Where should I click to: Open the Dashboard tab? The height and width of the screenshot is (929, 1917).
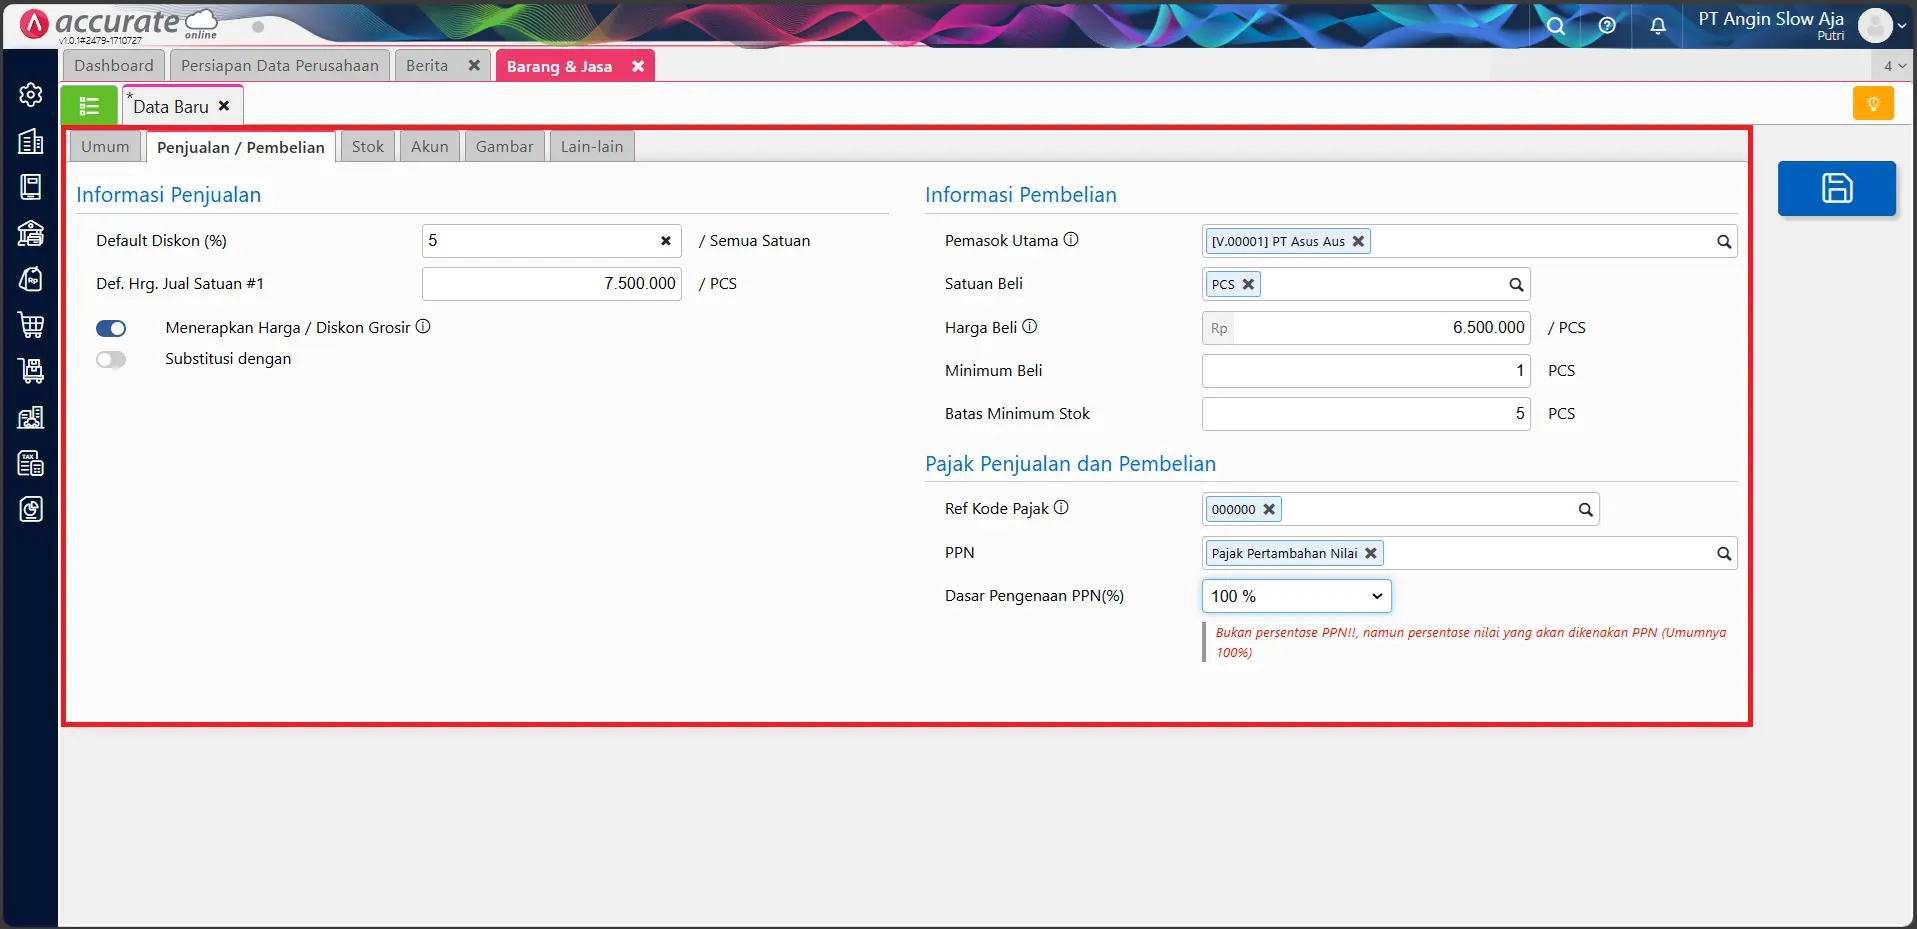tap(114, 66)
